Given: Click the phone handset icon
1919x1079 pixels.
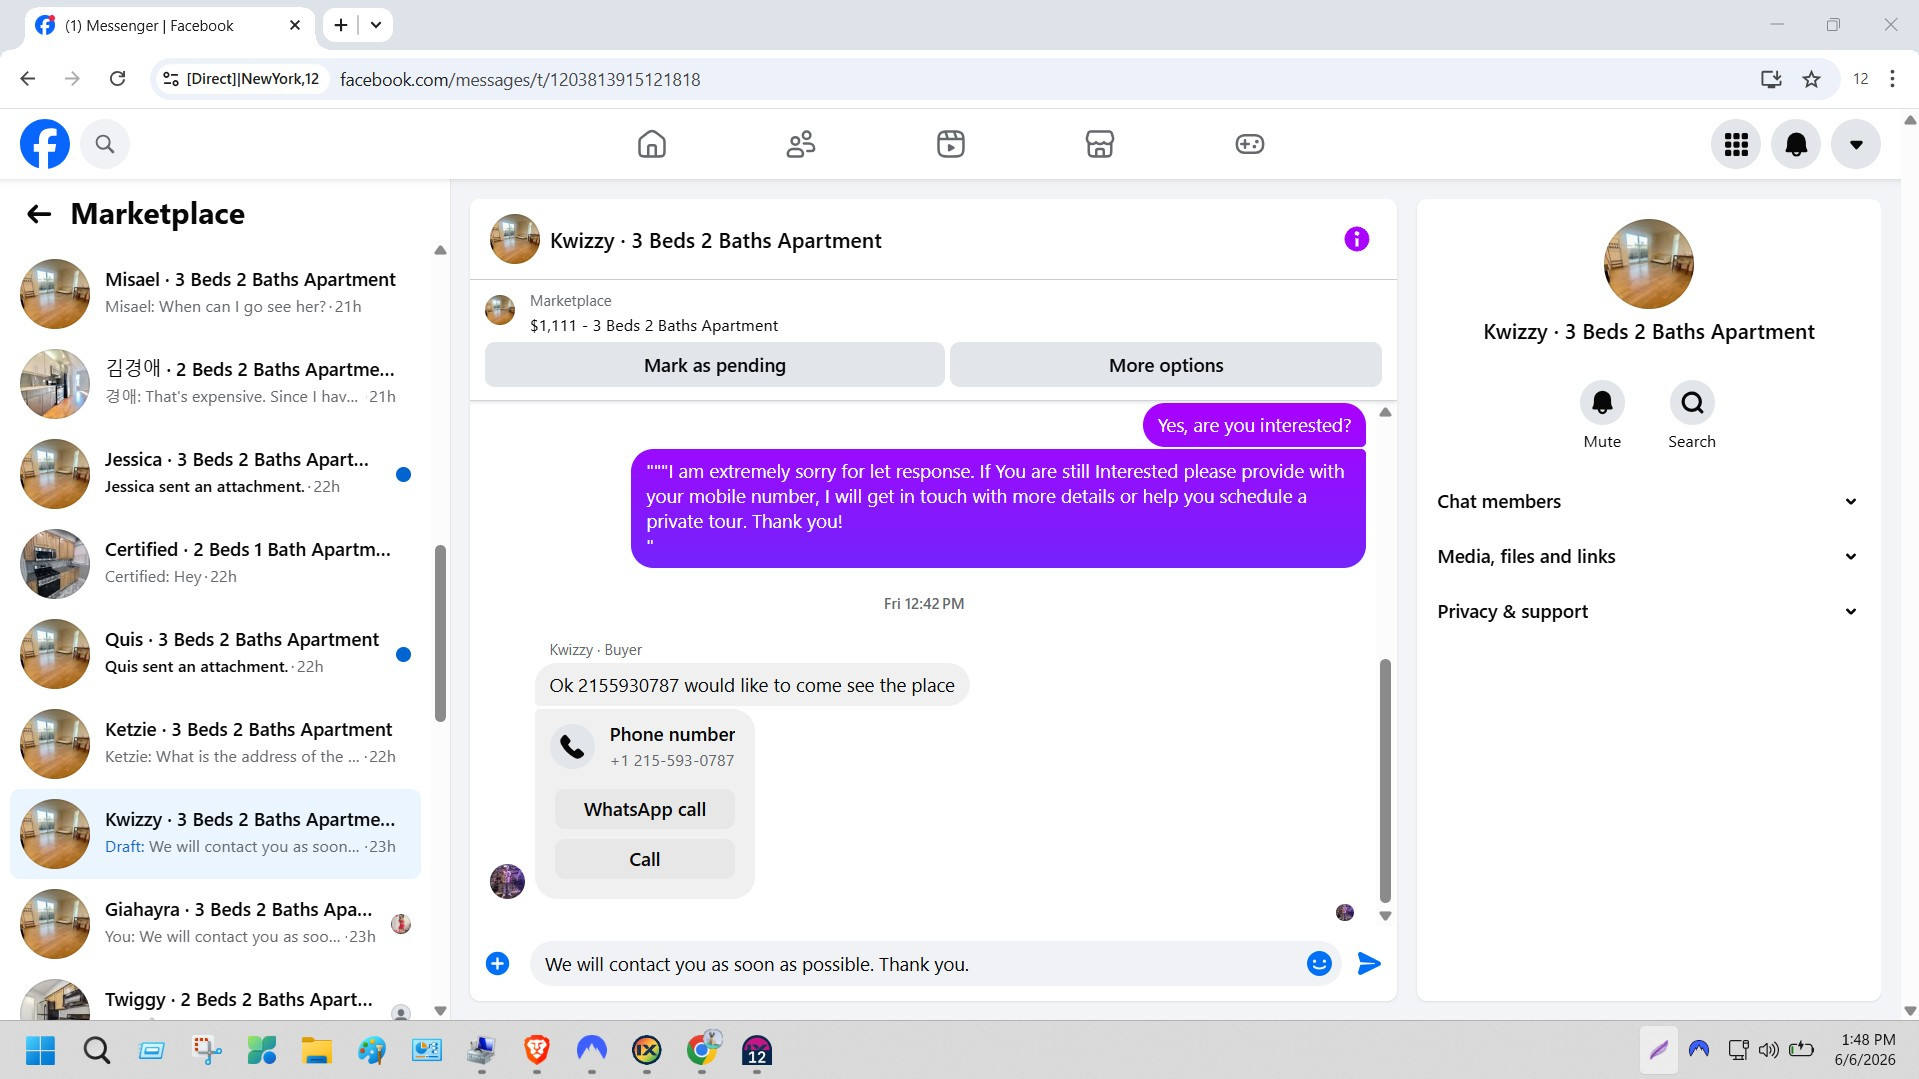Looking at the screenshot, I should (572, 746).
